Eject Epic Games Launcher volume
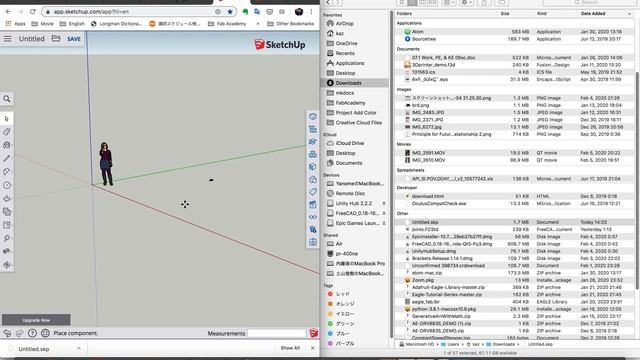The width and height of the screenshot is (640, 360). pyautogui.click(x=384, y=223)
